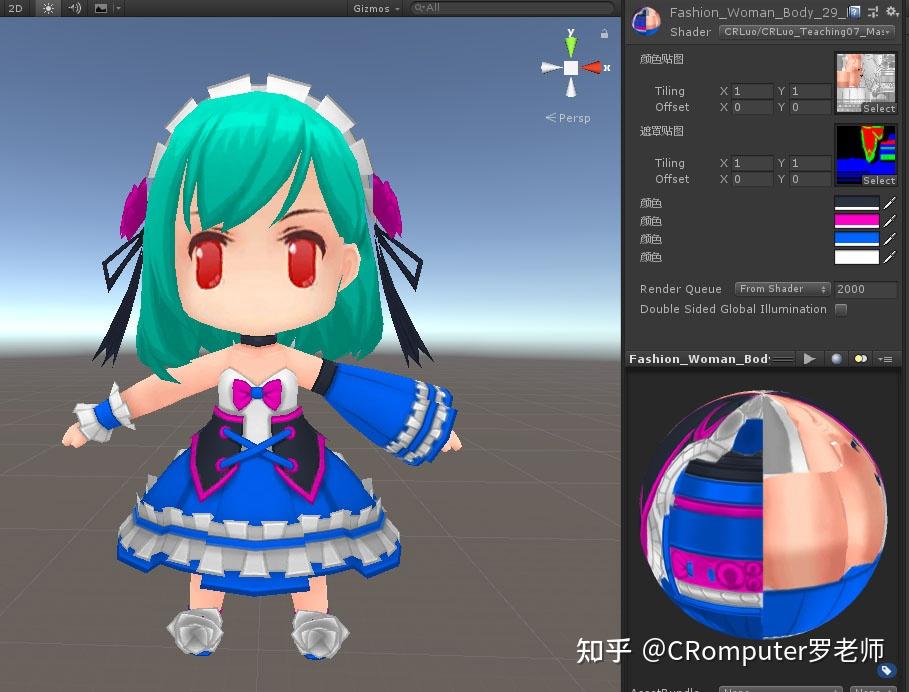
Task: Toggle preview lighting in the material preview
Action: tap(861, 359)
